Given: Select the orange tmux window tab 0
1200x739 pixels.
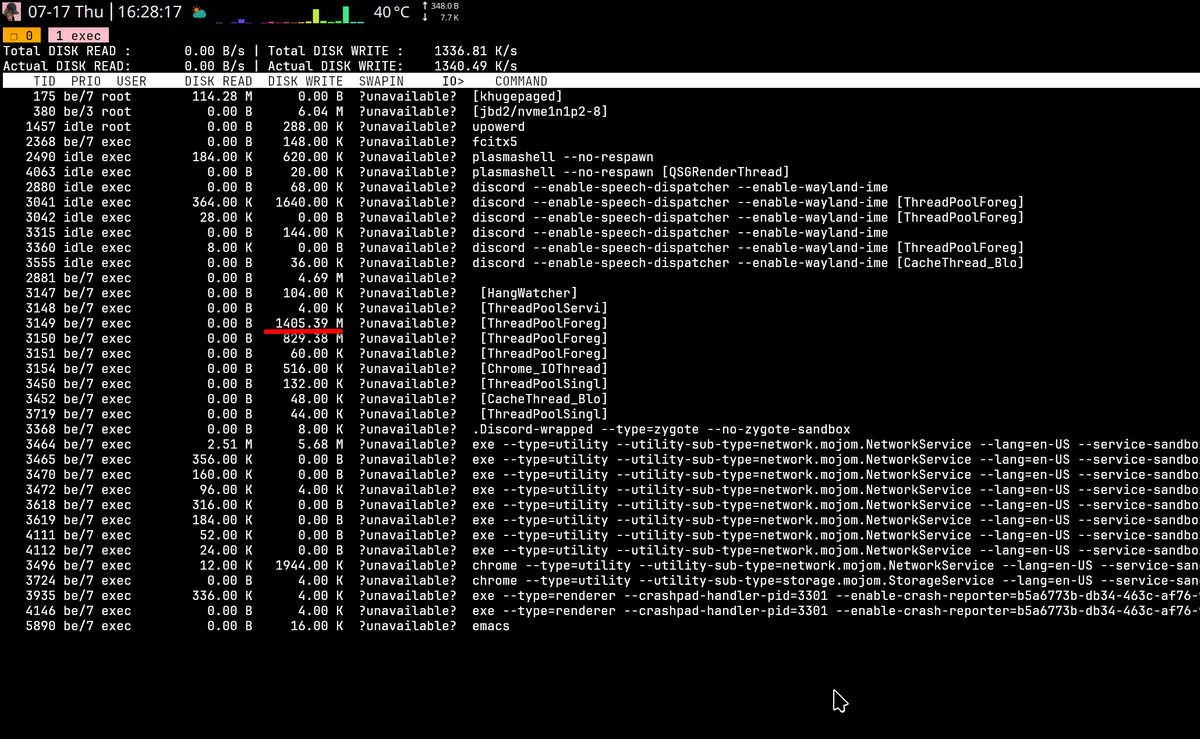Looking at the screenshot, I should click(x=20, y=36).
